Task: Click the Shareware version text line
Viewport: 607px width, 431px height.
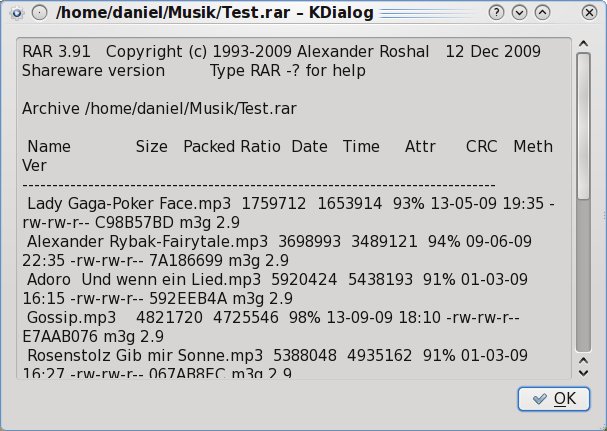Action: pos(93,70)
